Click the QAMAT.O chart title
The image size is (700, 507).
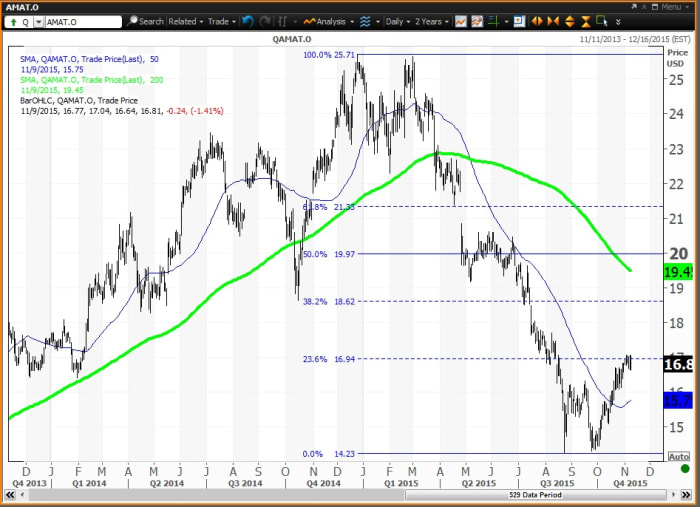(x=292, y=39)
